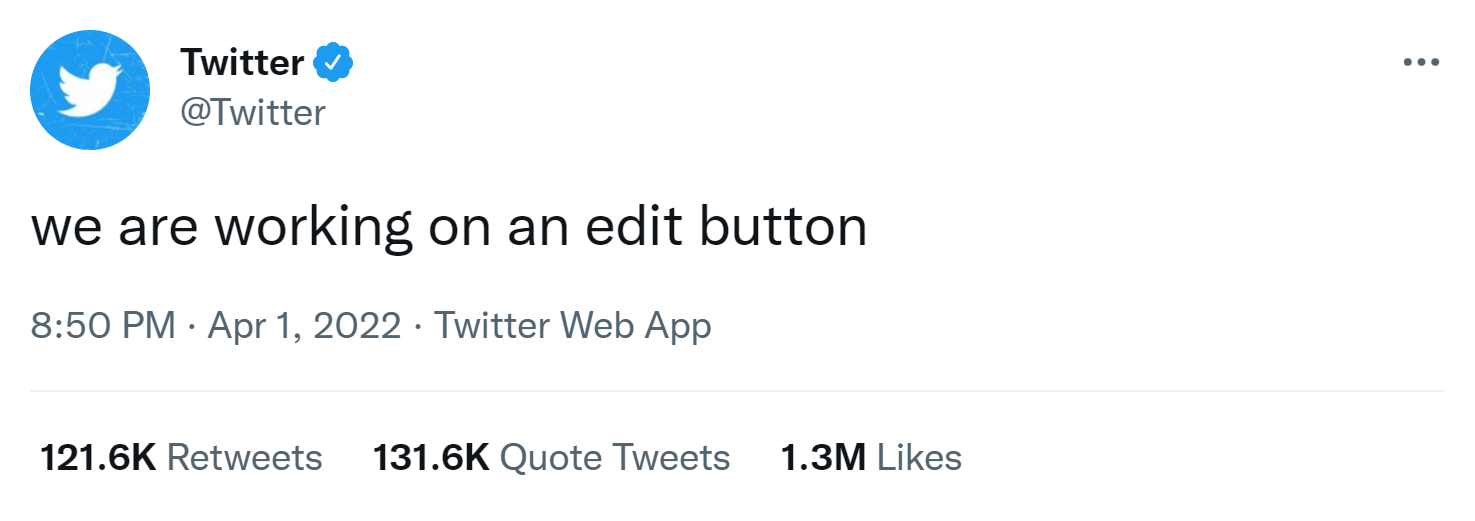View the Retweets list
The width and height of the screenshot is (1475, 521).
point(244,458)
